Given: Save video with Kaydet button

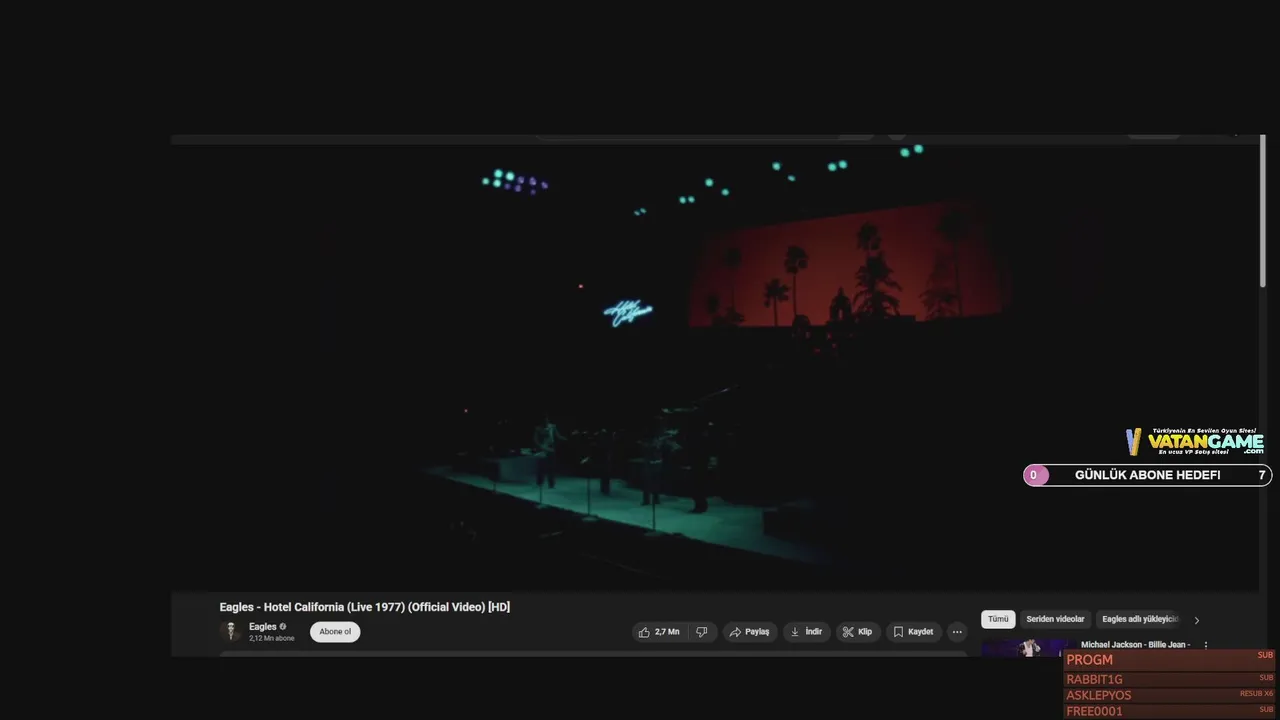Looking at the screenshot, I should click(x=913, y=632).
